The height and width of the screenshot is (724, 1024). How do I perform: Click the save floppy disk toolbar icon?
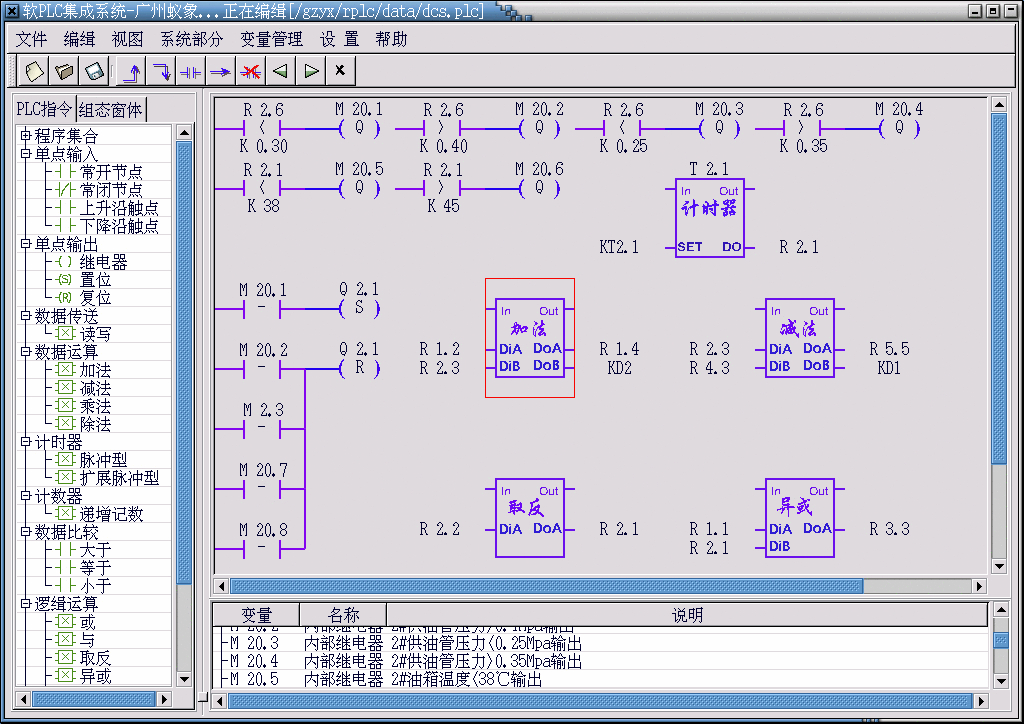94,71
